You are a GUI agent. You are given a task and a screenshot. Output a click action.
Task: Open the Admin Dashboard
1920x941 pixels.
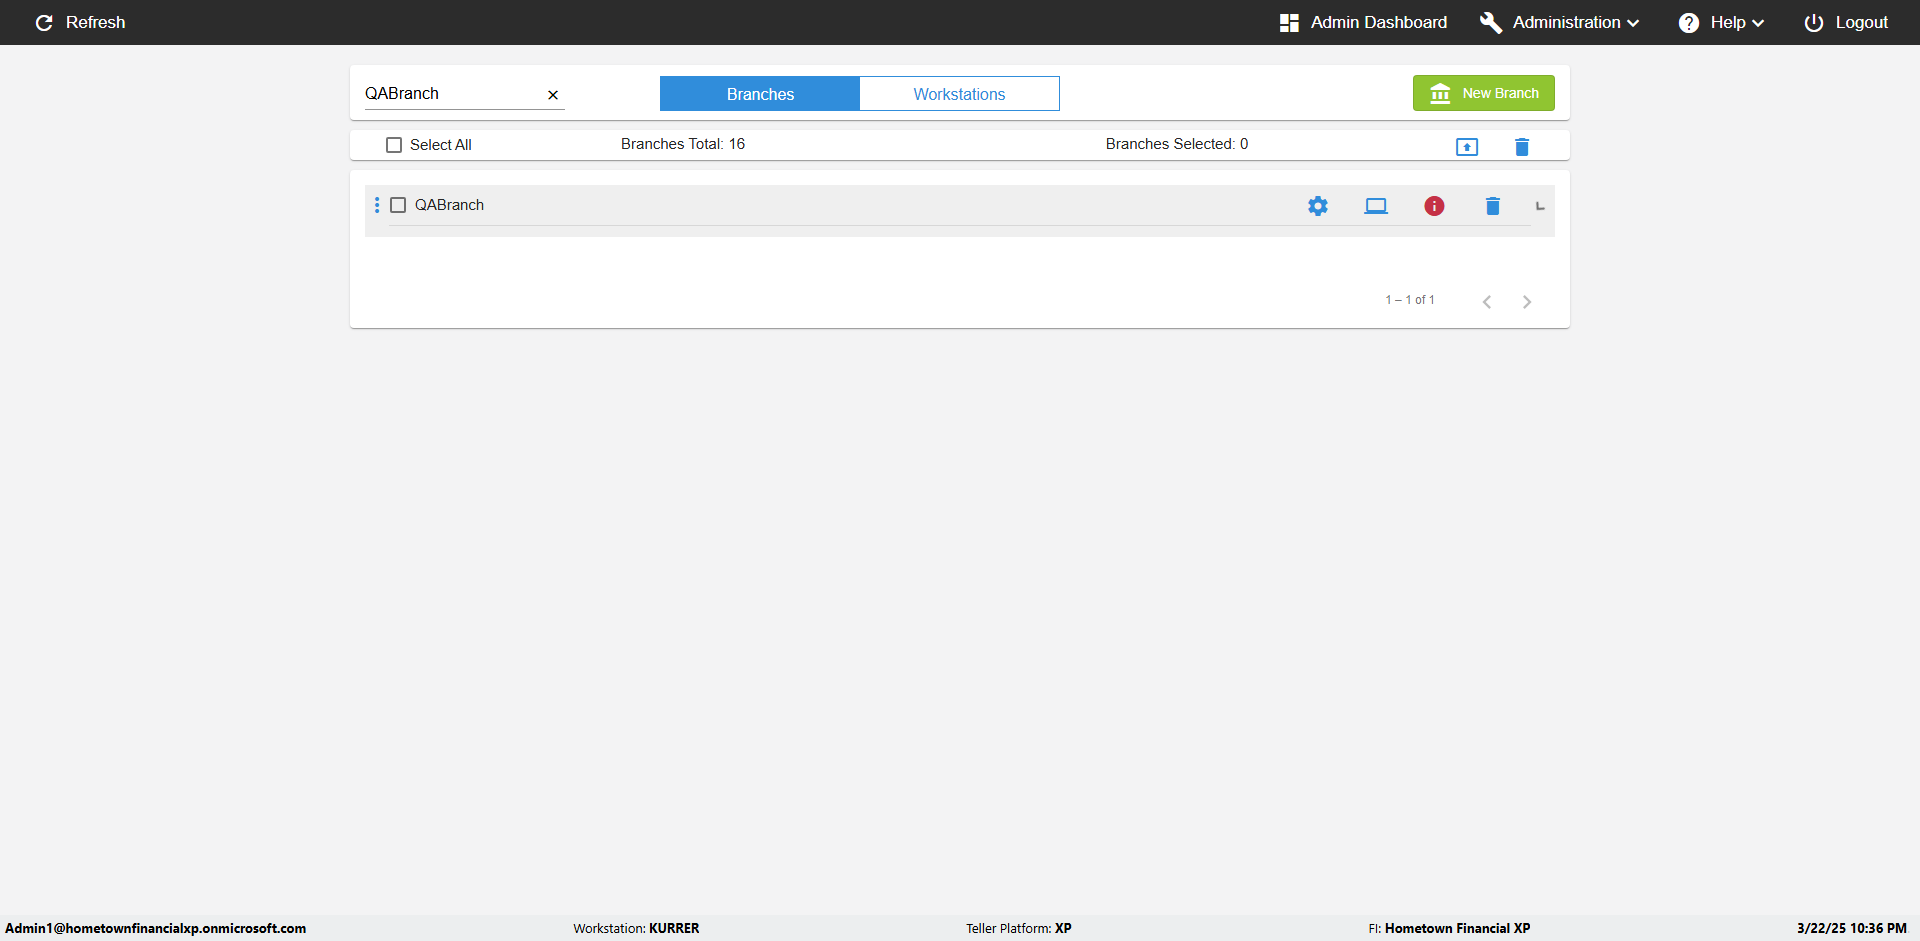click(x=1363, y=22)
